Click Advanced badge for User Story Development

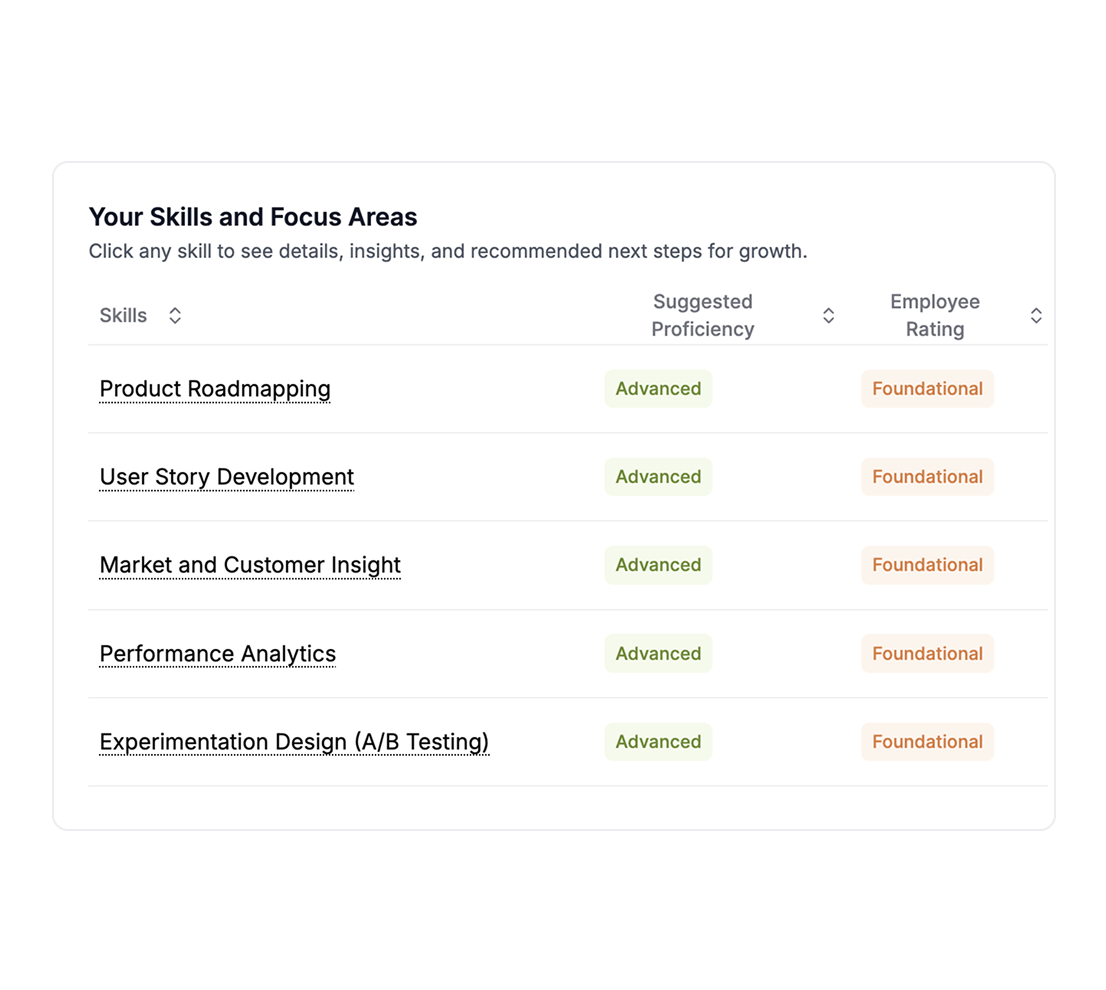point(658,477)
